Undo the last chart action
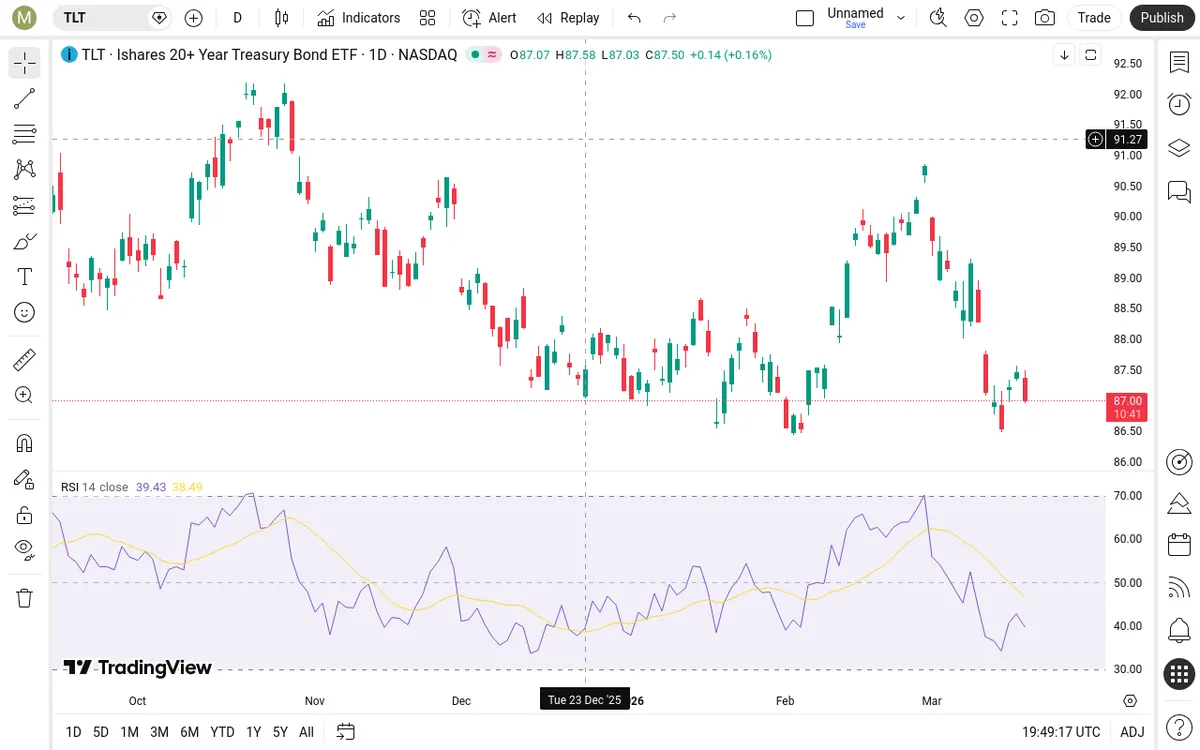 [x=634, y=17]
